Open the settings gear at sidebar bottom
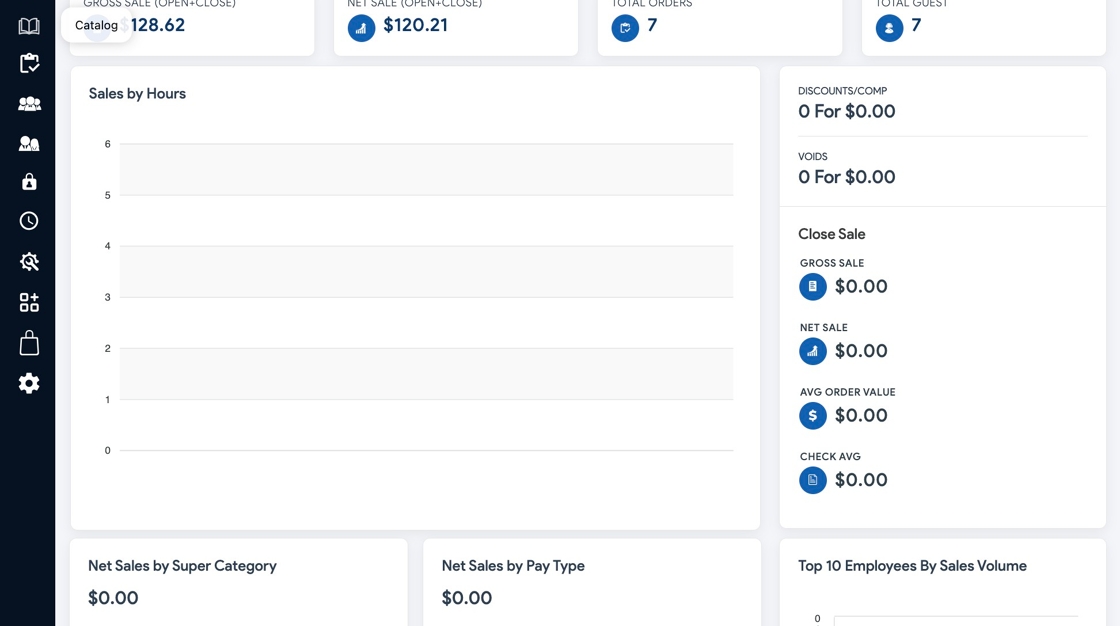The height and width of the screenshot is (626, 1120). (x=29, y=383)
